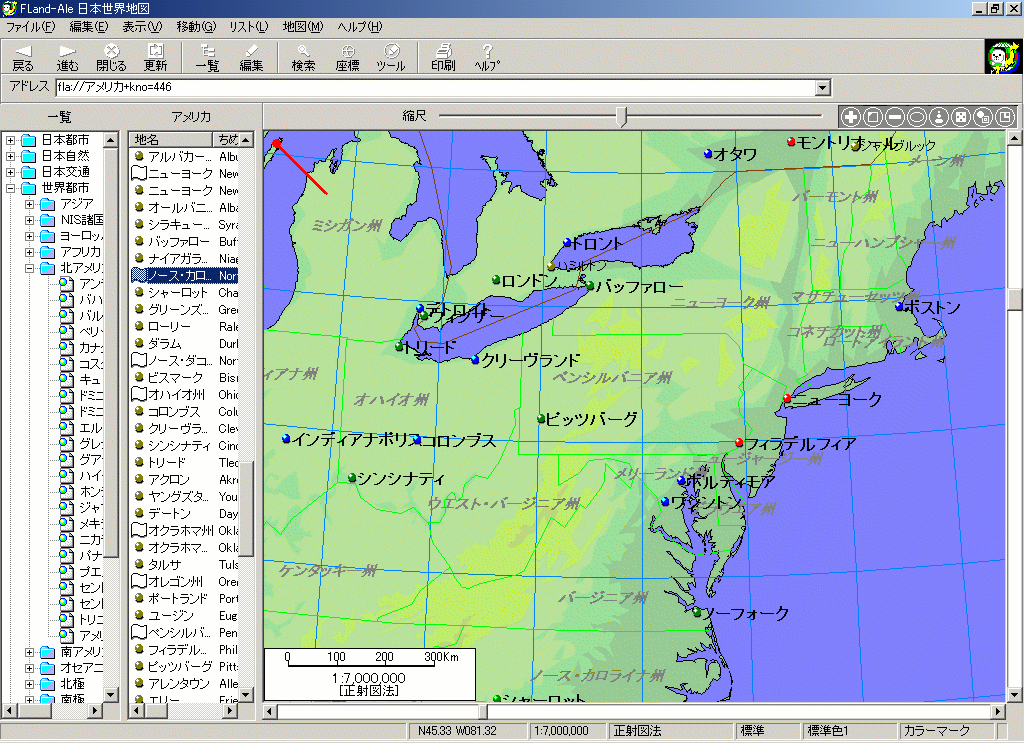Screen dimensions: 1024x743
Task: Click the green marker at ピッツバーグ on map
Action: point(541,419)
